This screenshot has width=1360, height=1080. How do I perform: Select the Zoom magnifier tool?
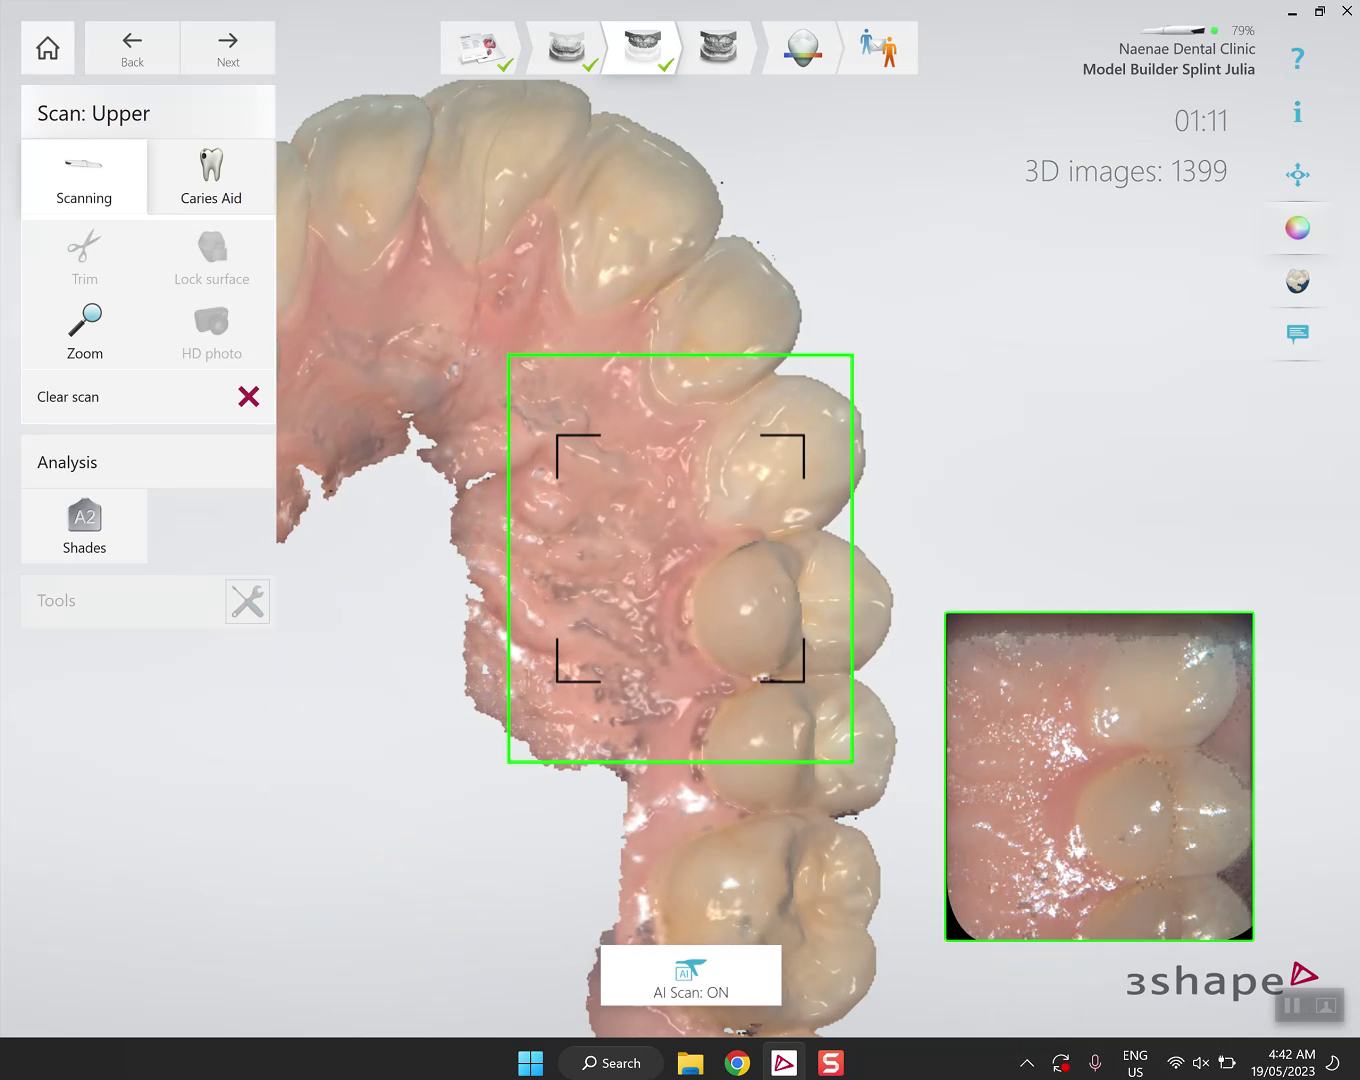84,330
